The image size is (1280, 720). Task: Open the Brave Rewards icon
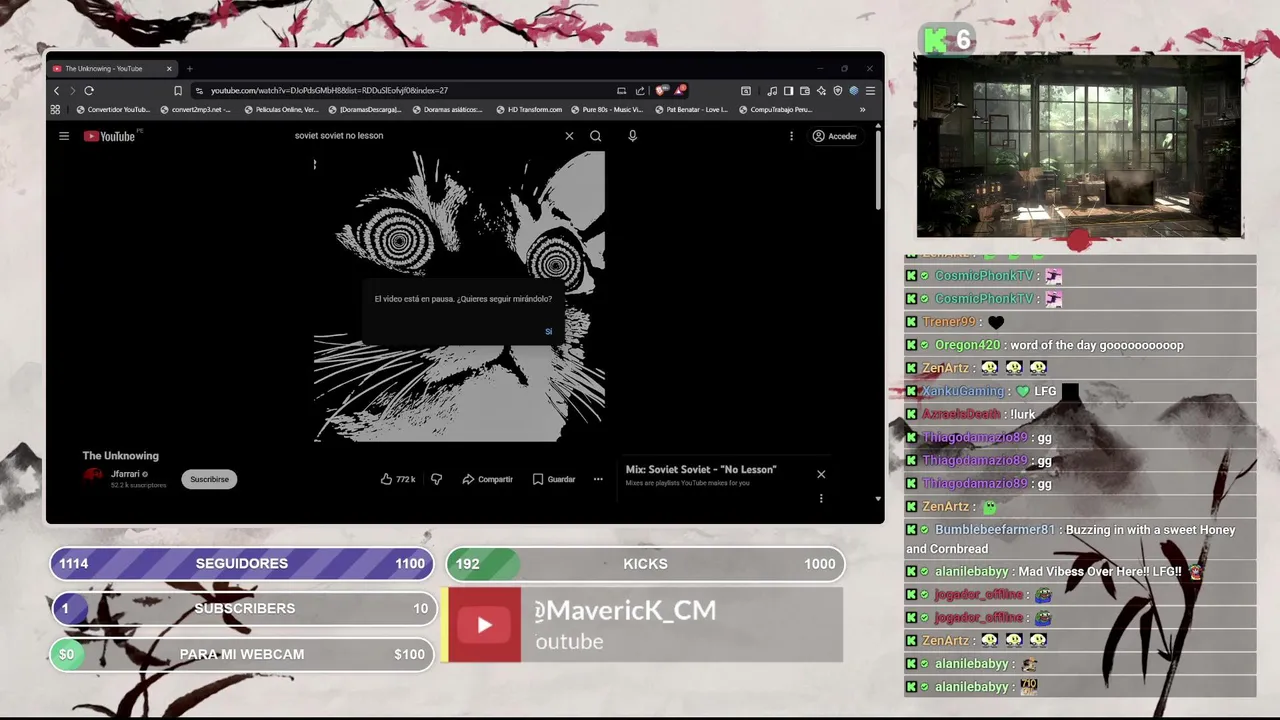(x=680, y=90)
